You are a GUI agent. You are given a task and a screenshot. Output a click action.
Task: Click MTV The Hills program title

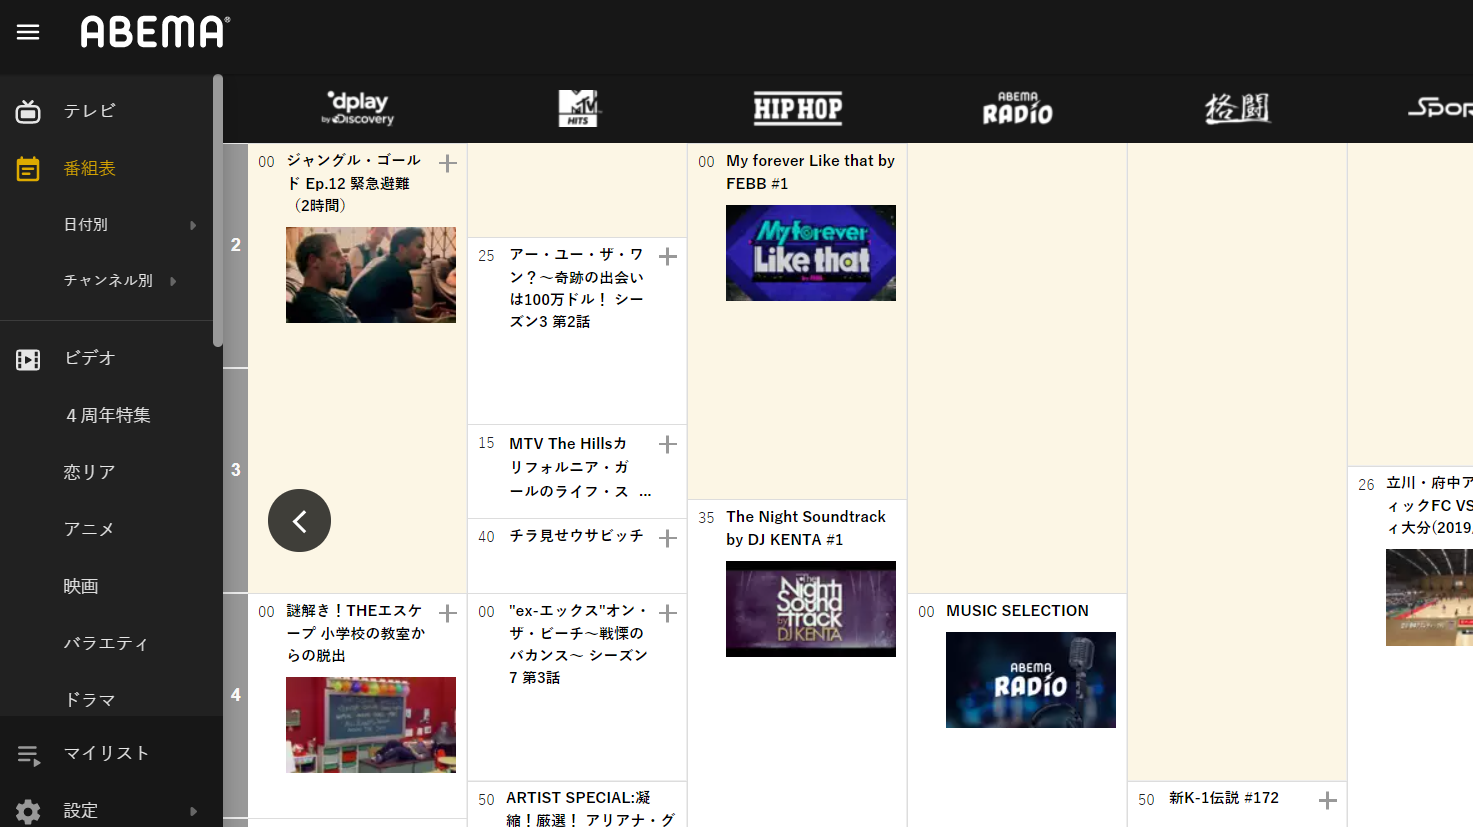coord(580,467)
